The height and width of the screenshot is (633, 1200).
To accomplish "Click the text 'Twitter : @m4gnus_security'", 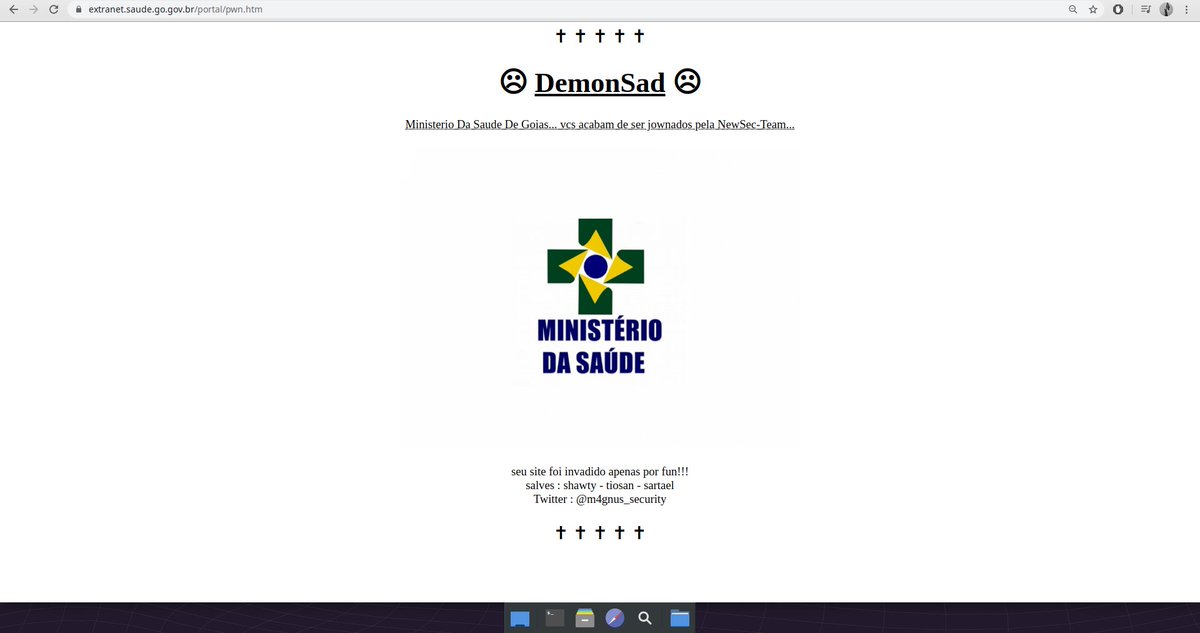I will [x=600, y=499].
